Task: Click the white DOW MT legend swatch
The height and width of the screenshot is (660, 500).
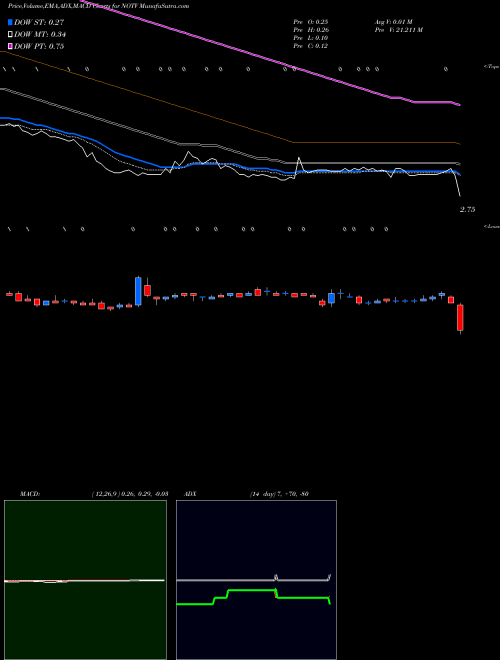Action: click(x=10, y=35)
